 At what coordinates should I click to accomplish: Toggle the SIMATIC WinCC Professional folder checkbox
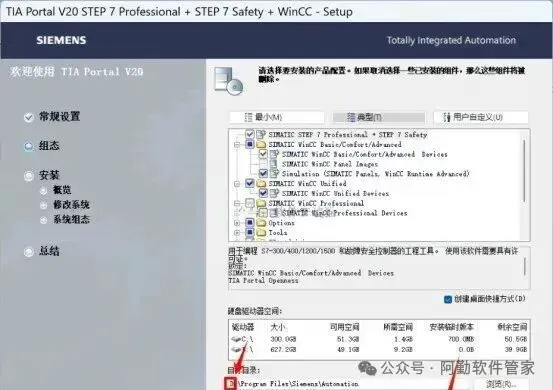pyautogui.click(x=250, y=203)
